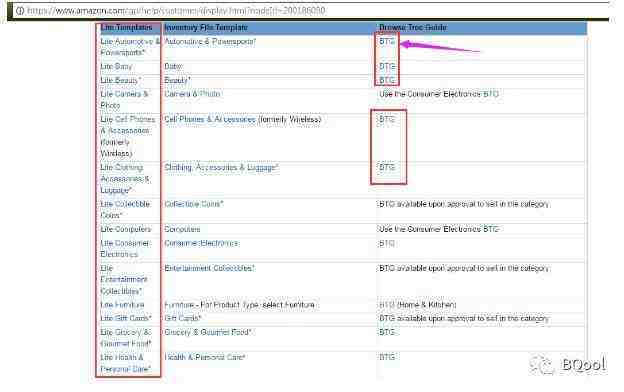Open Lite Gift Cards template link
The width and height of the screenshot is (624, 392).
point(126,318)
